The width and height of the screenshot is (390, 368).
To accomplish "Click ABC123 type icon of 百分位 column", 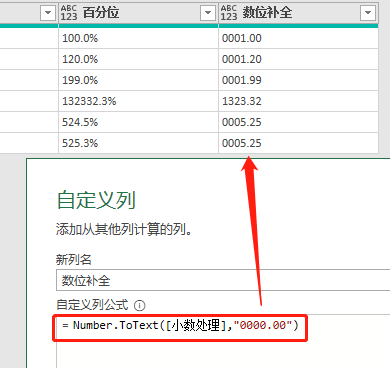I will coord(69,13).
